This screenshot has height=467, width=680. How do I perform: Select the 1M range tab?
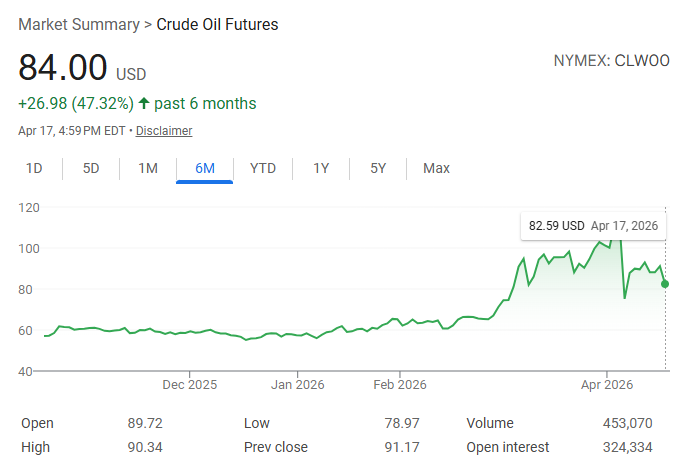point(148,168)
